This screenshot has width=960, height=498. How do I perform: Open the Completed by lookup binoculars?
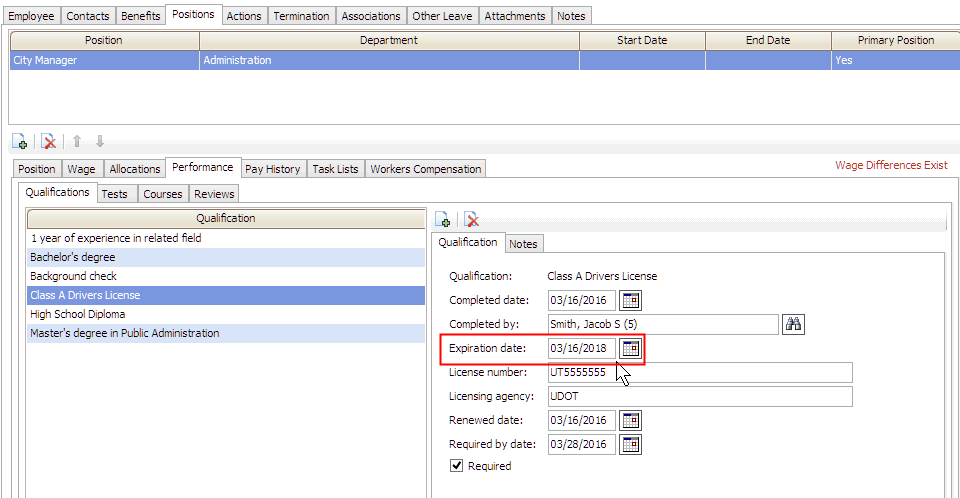[x=794, y=324]
